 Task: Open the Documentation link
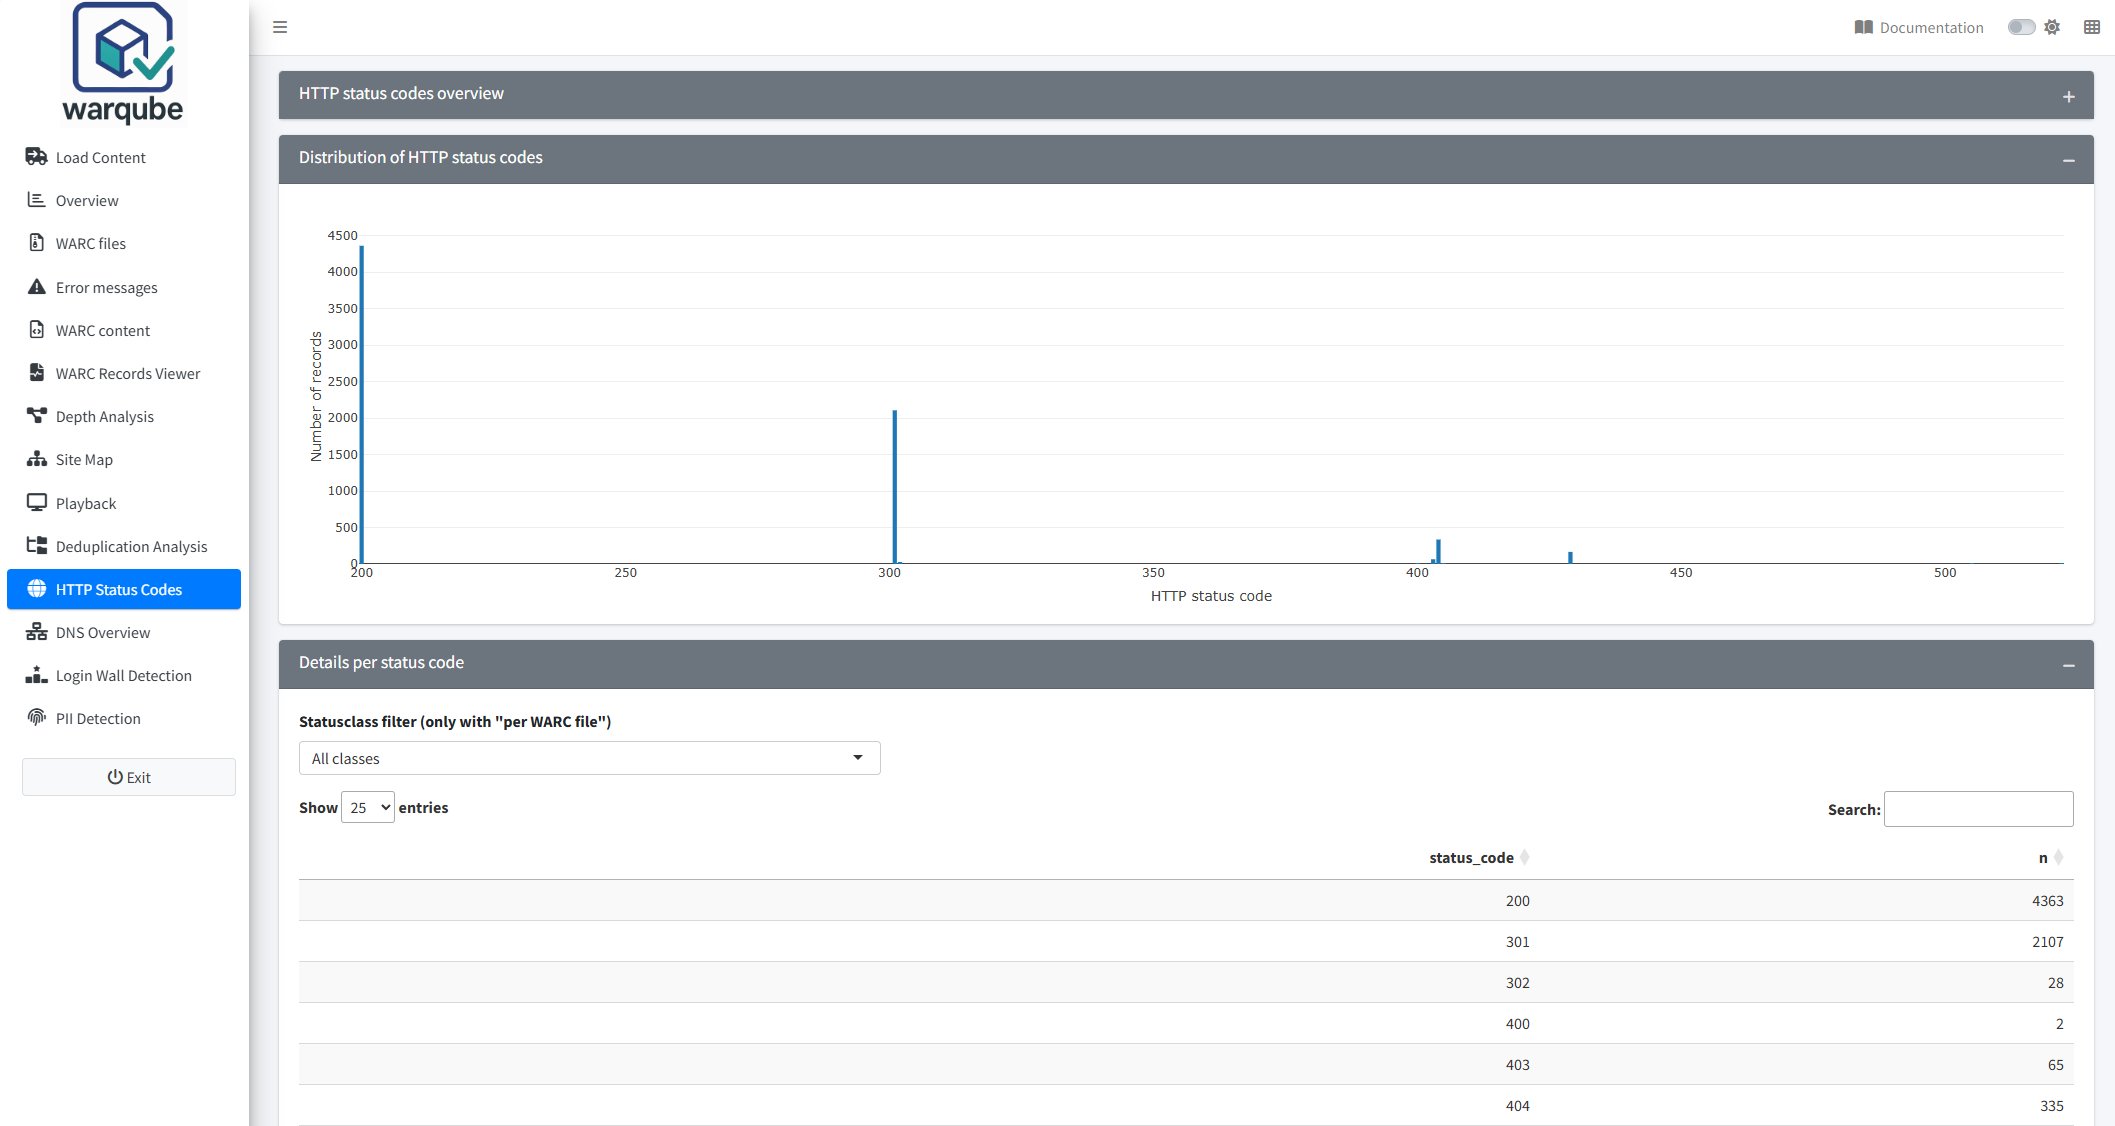pos(1919,27)
